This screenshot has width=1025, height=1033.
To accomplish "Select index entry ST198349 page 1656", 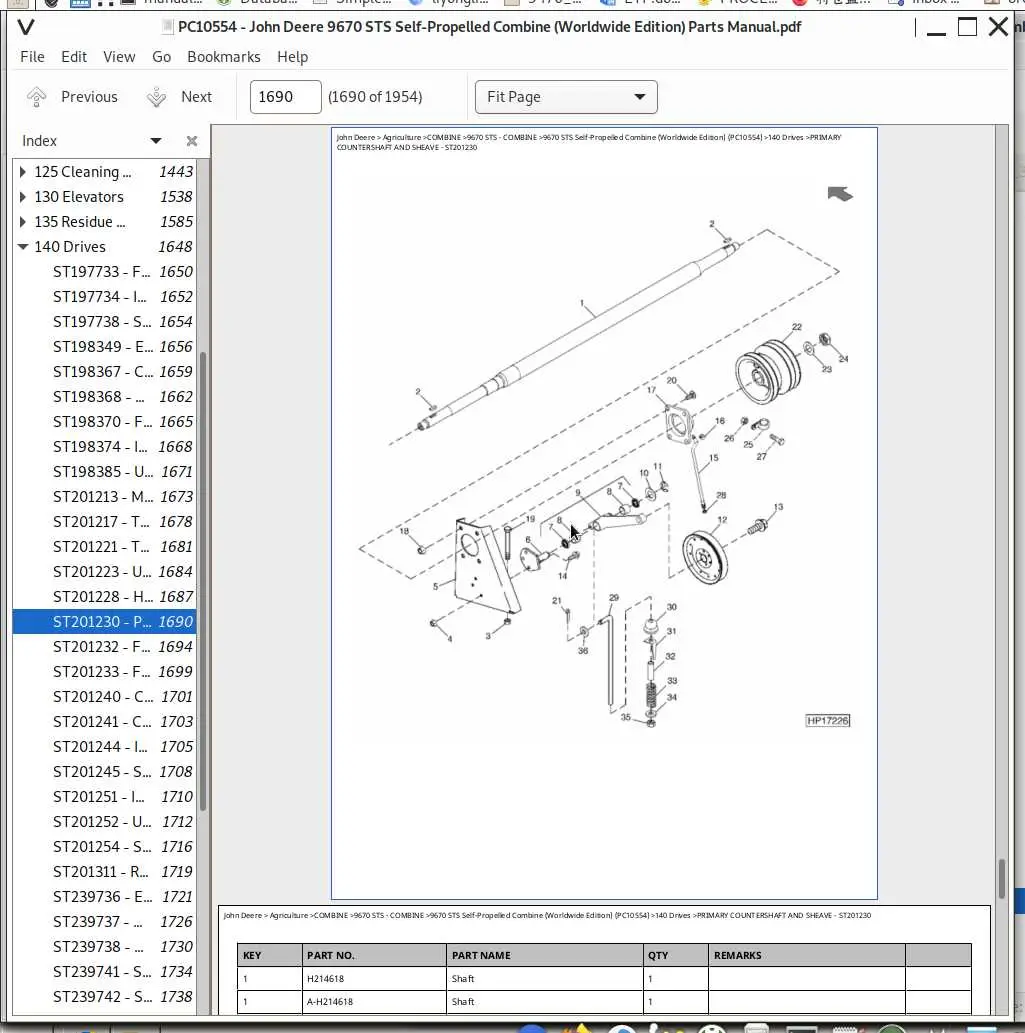I will [x=104, y=347].
